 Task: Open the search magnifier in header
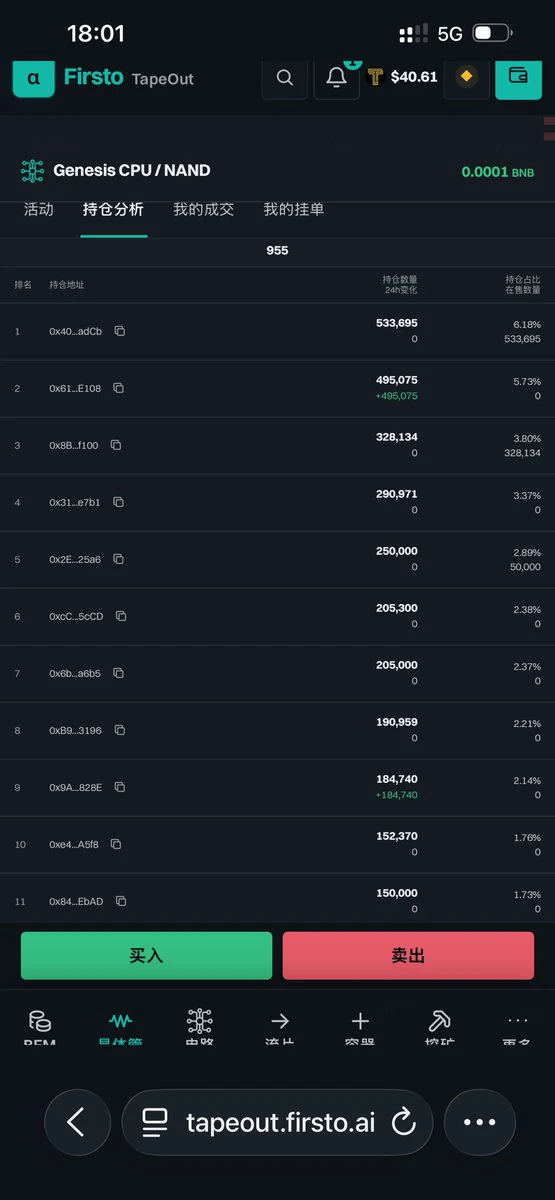[x=285, y=77]
